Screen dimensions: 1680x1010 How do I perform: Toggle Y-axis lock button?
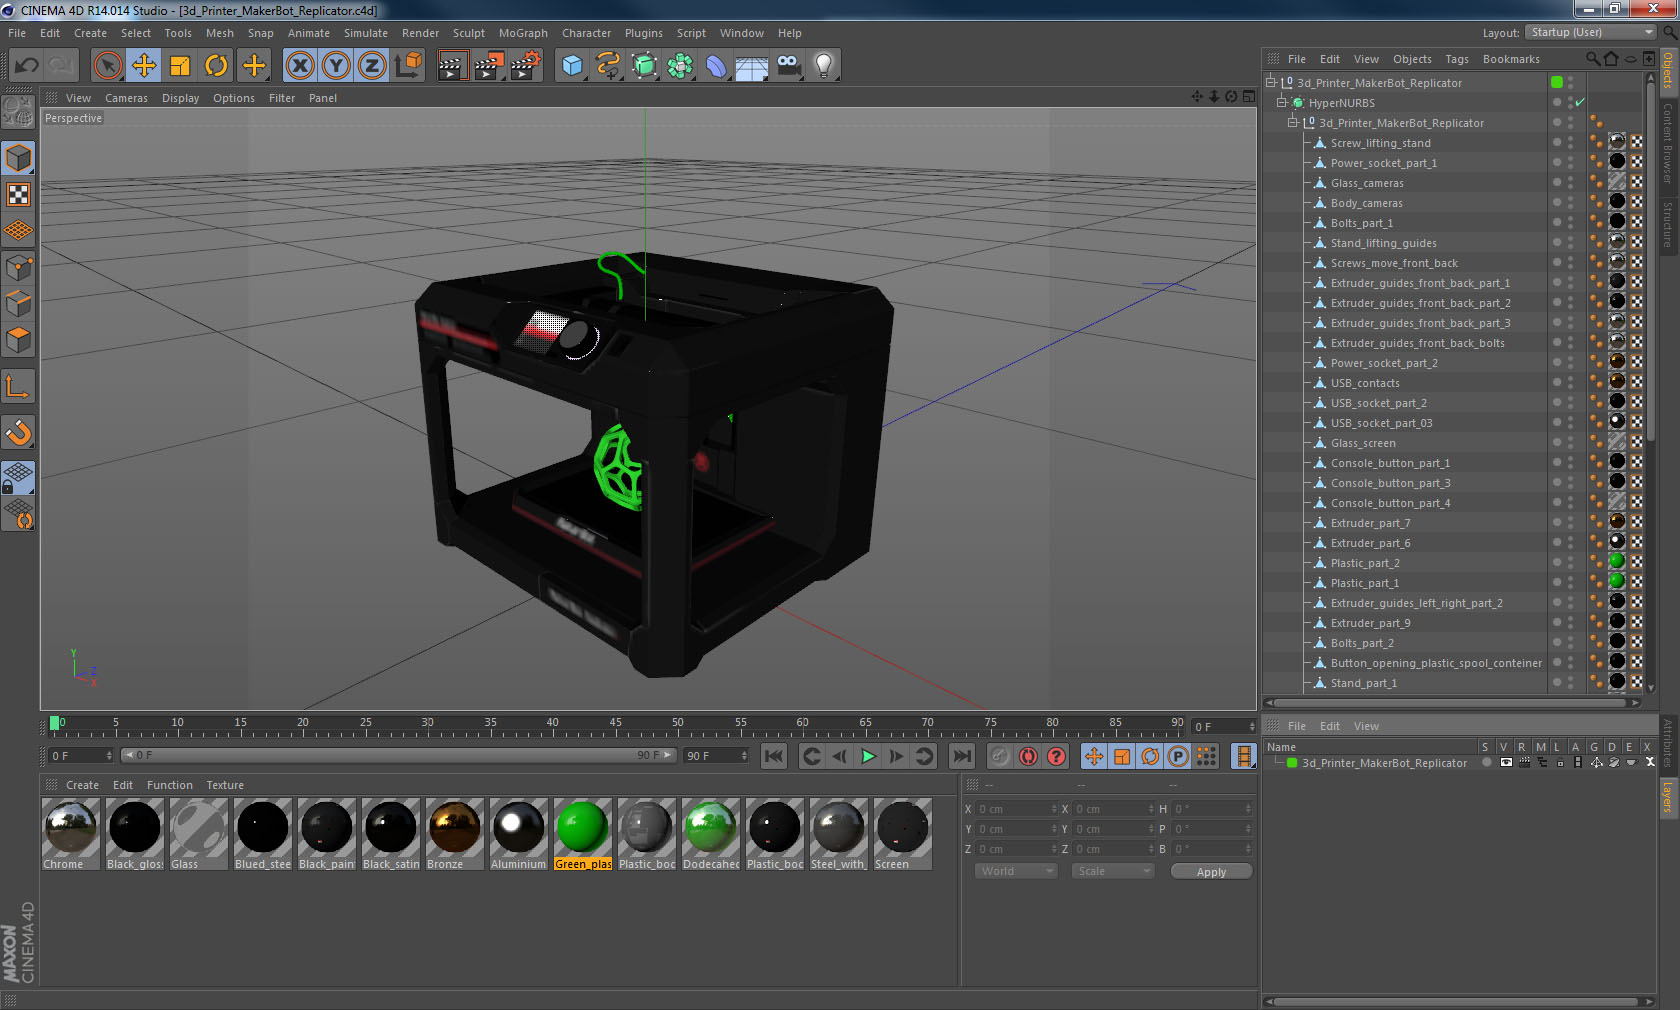(x=336, y=66)
